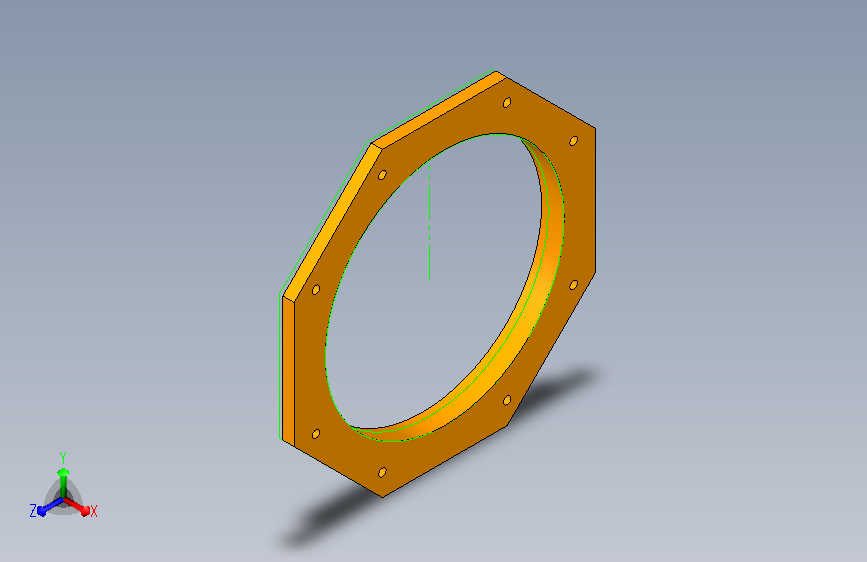867x562 pixels.
Task: Select the topmost bolt hole on the flange
Action: point(507,102)
